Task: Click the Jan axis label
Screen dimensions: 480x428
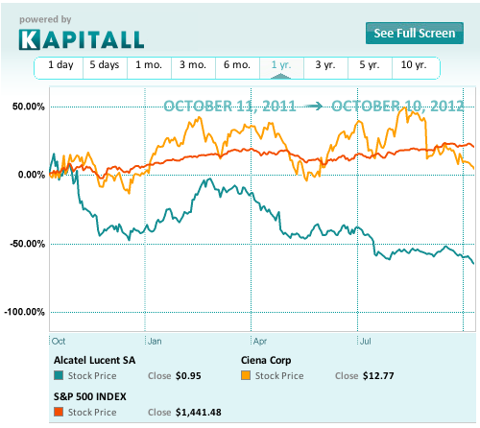Action: pyautogui.click(x=155, y=341)
